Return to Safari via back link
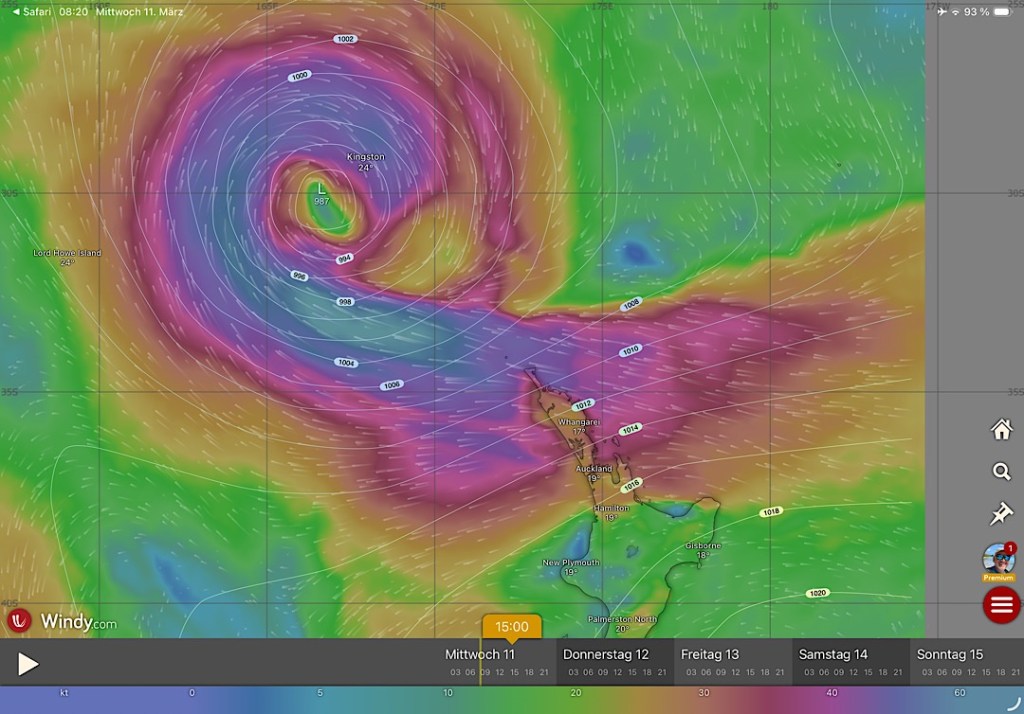 point(31,11)
